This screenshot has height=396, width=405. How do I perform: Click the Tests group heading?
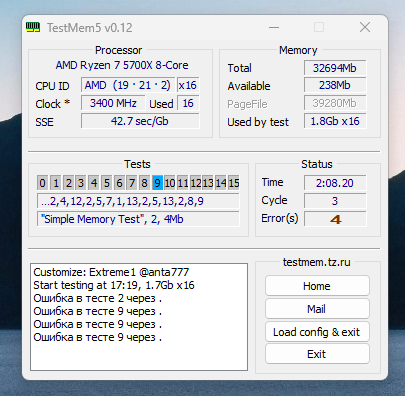tap(137, 164)
